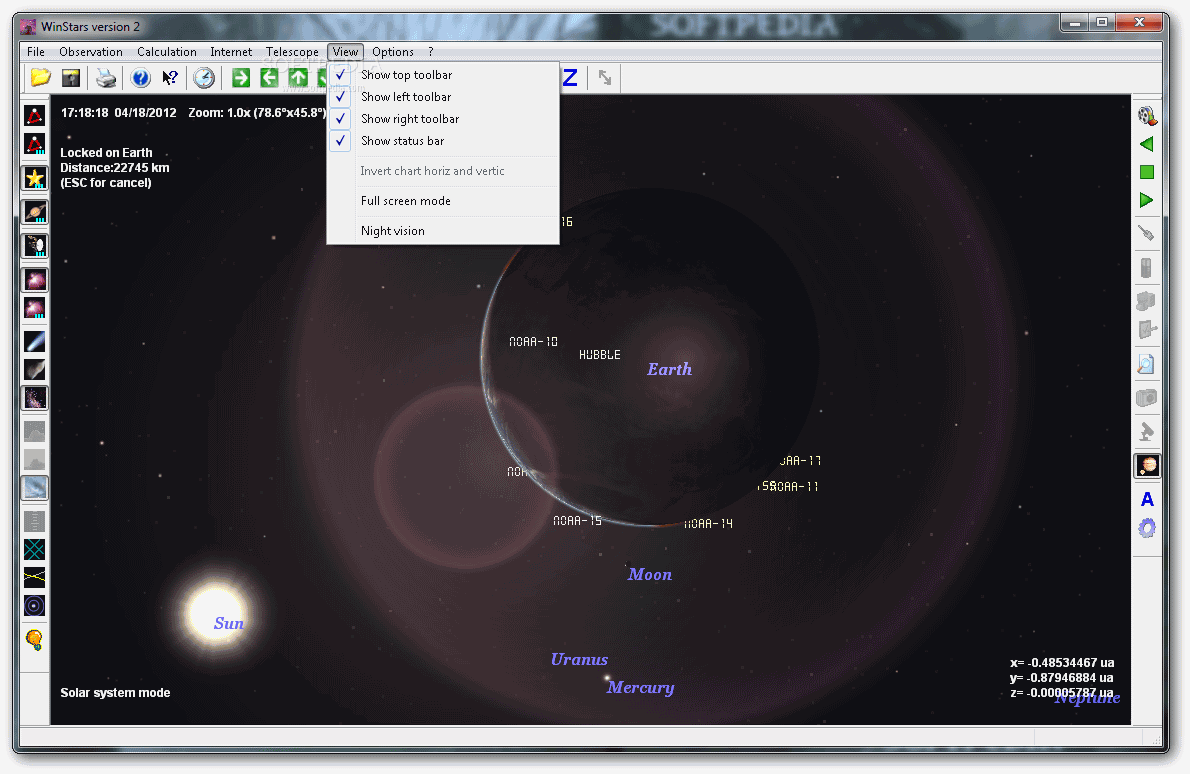
Task: Stop animation with the green square
Action: pyautogui.click(x=1147, y=172)
